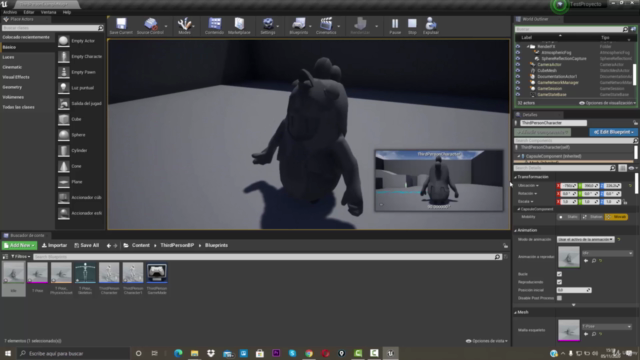
Task: Open Microsoft Edge from the taskbar
Action: [x=178, y=353]
